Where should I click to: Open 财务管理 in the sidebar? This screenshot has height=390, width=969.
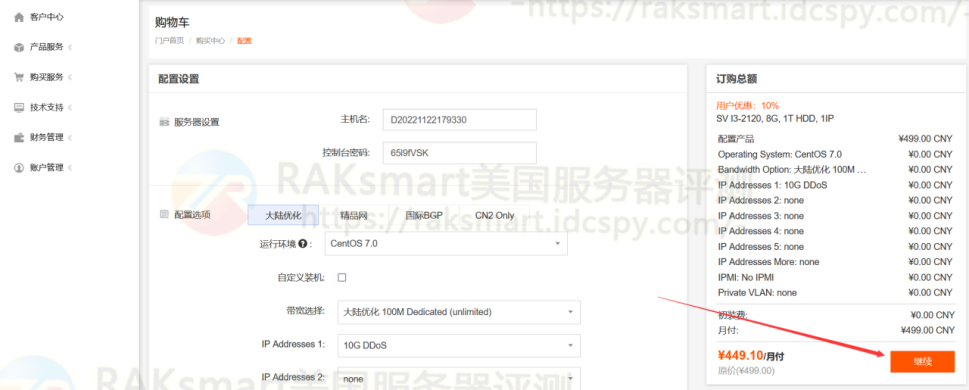click(x=46, y=137)
